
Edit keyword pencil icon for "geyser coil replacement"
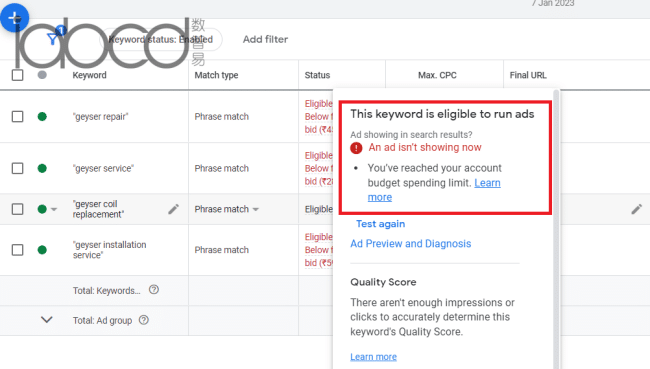click(x=174, y=209)
